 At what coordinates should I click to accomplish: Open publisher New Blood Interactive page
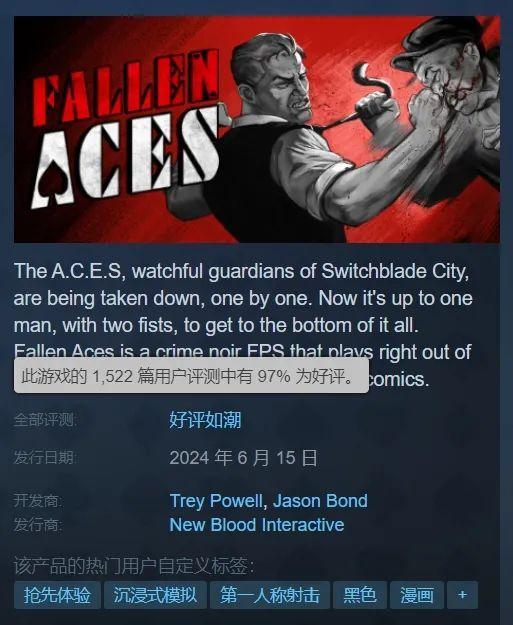pos(257,525)
